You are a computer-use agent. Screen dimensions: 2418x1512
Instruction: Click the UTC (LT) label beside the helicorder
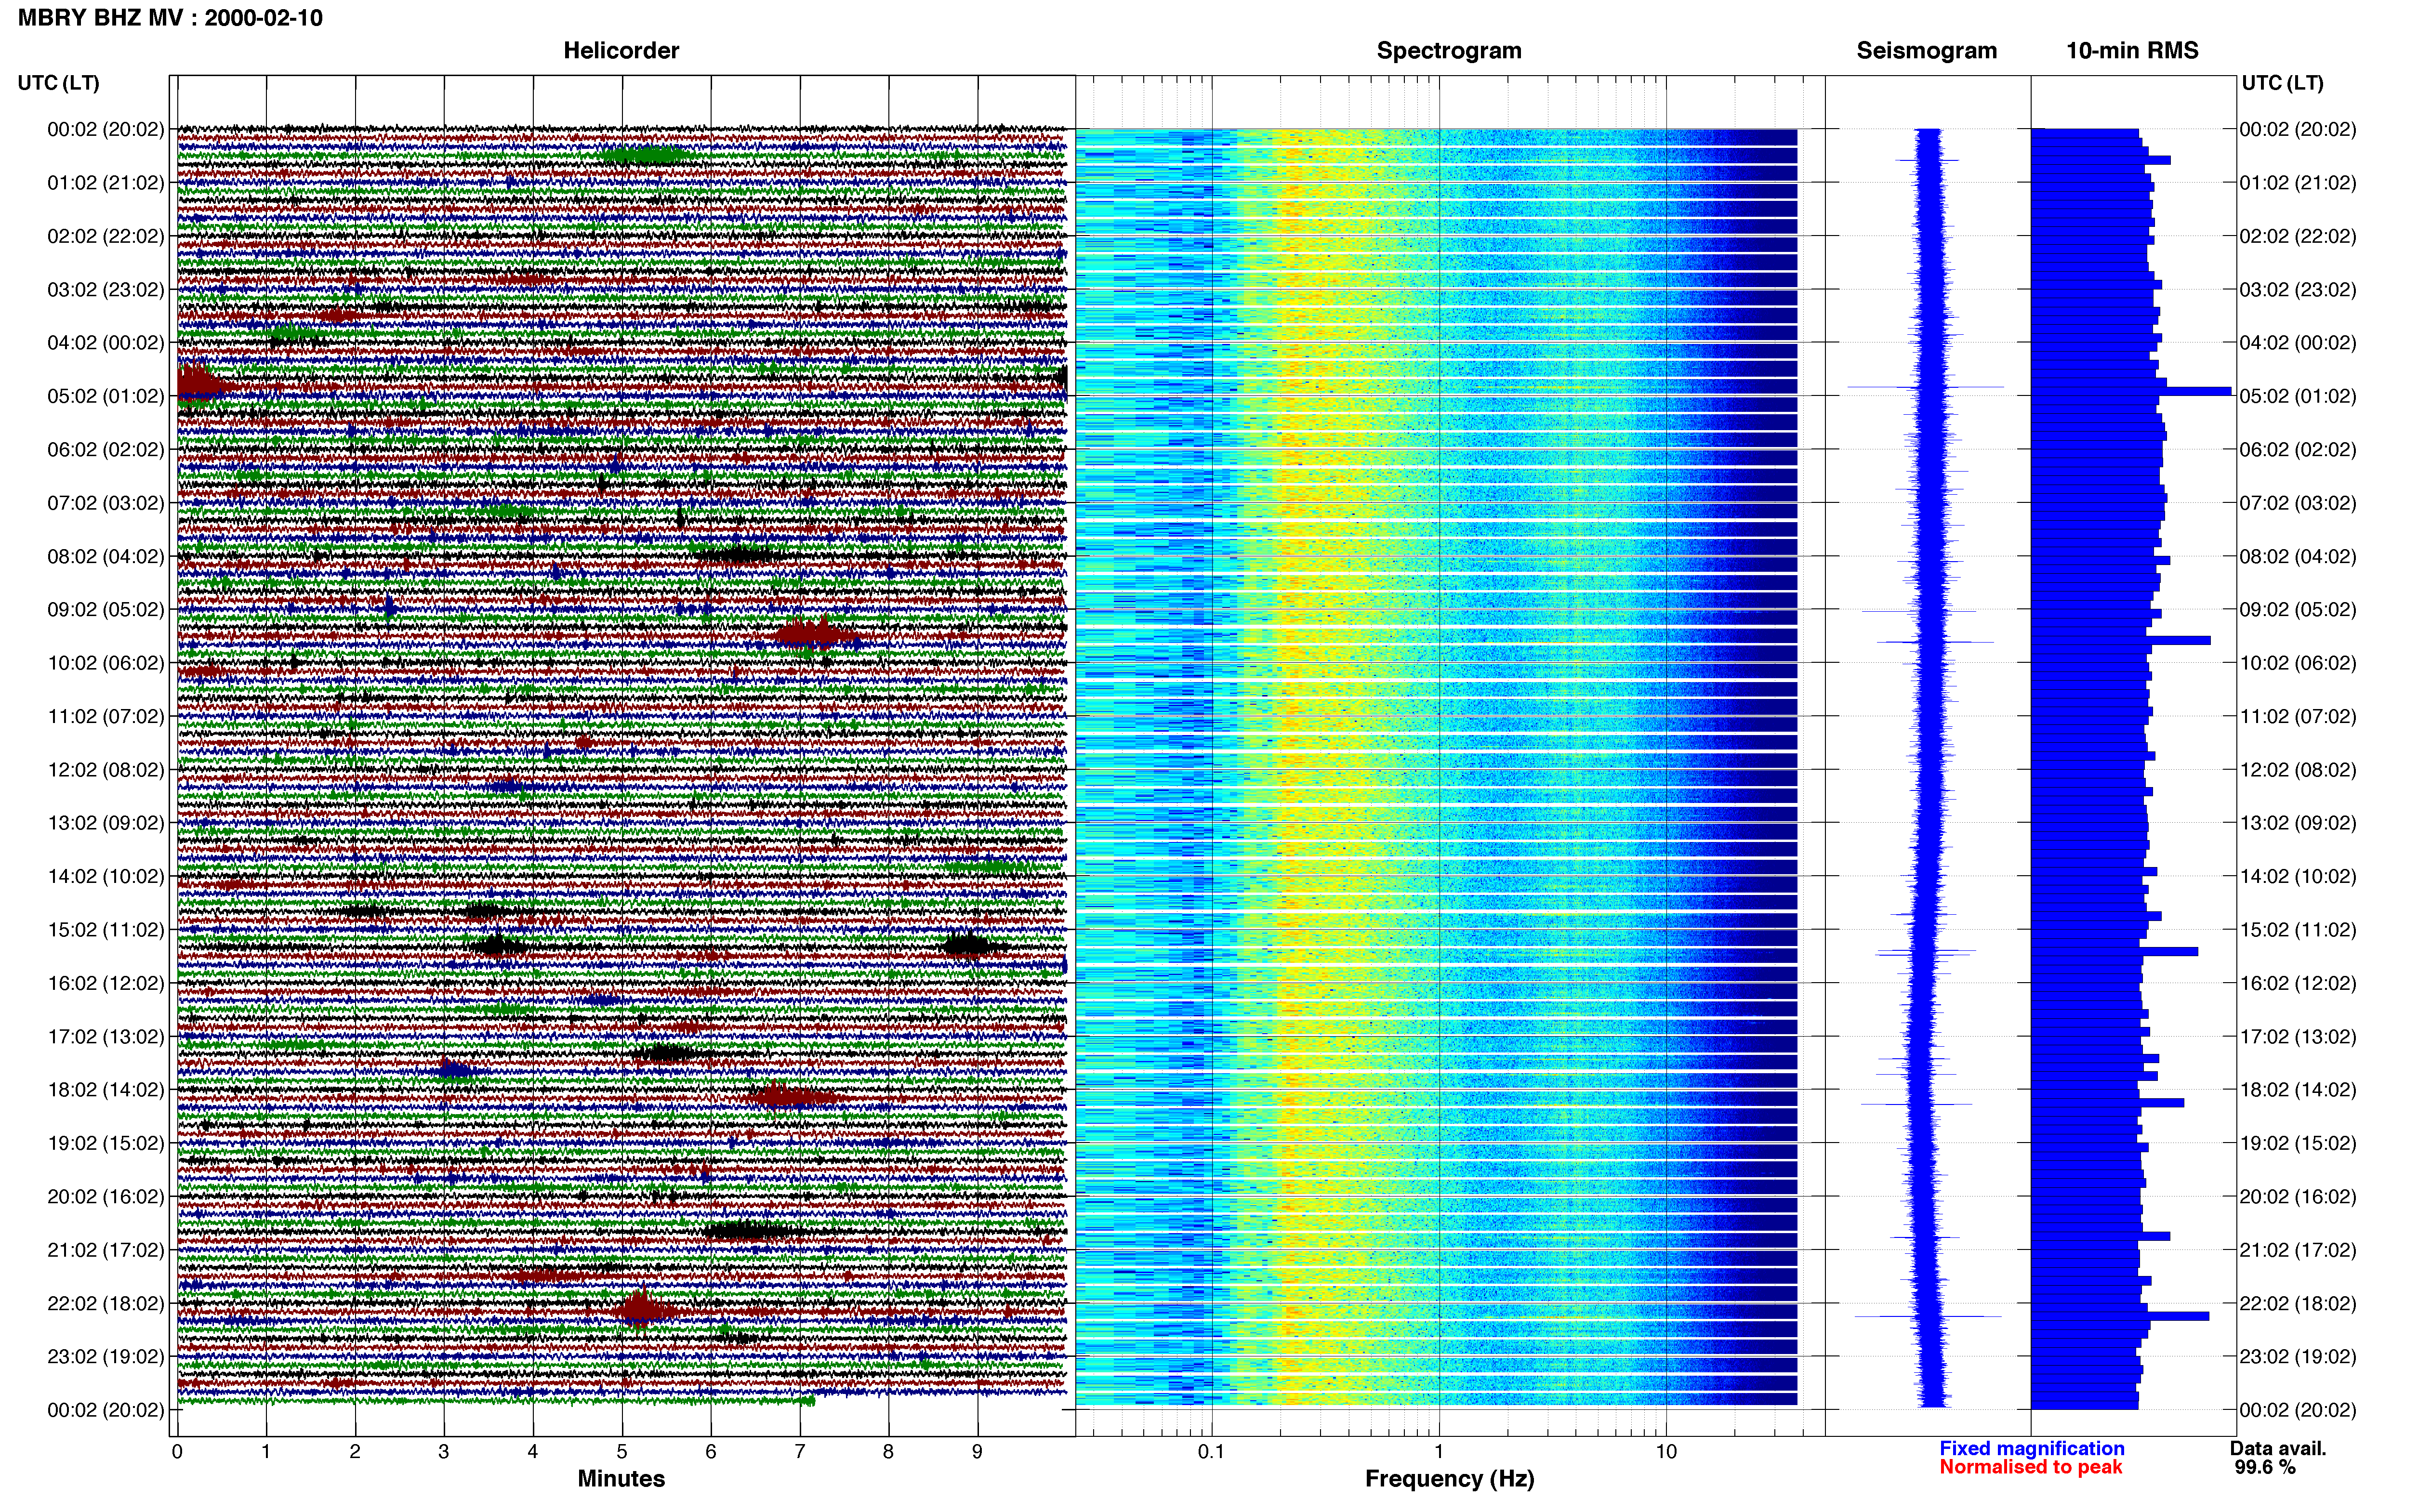click(x=58, y=83)
